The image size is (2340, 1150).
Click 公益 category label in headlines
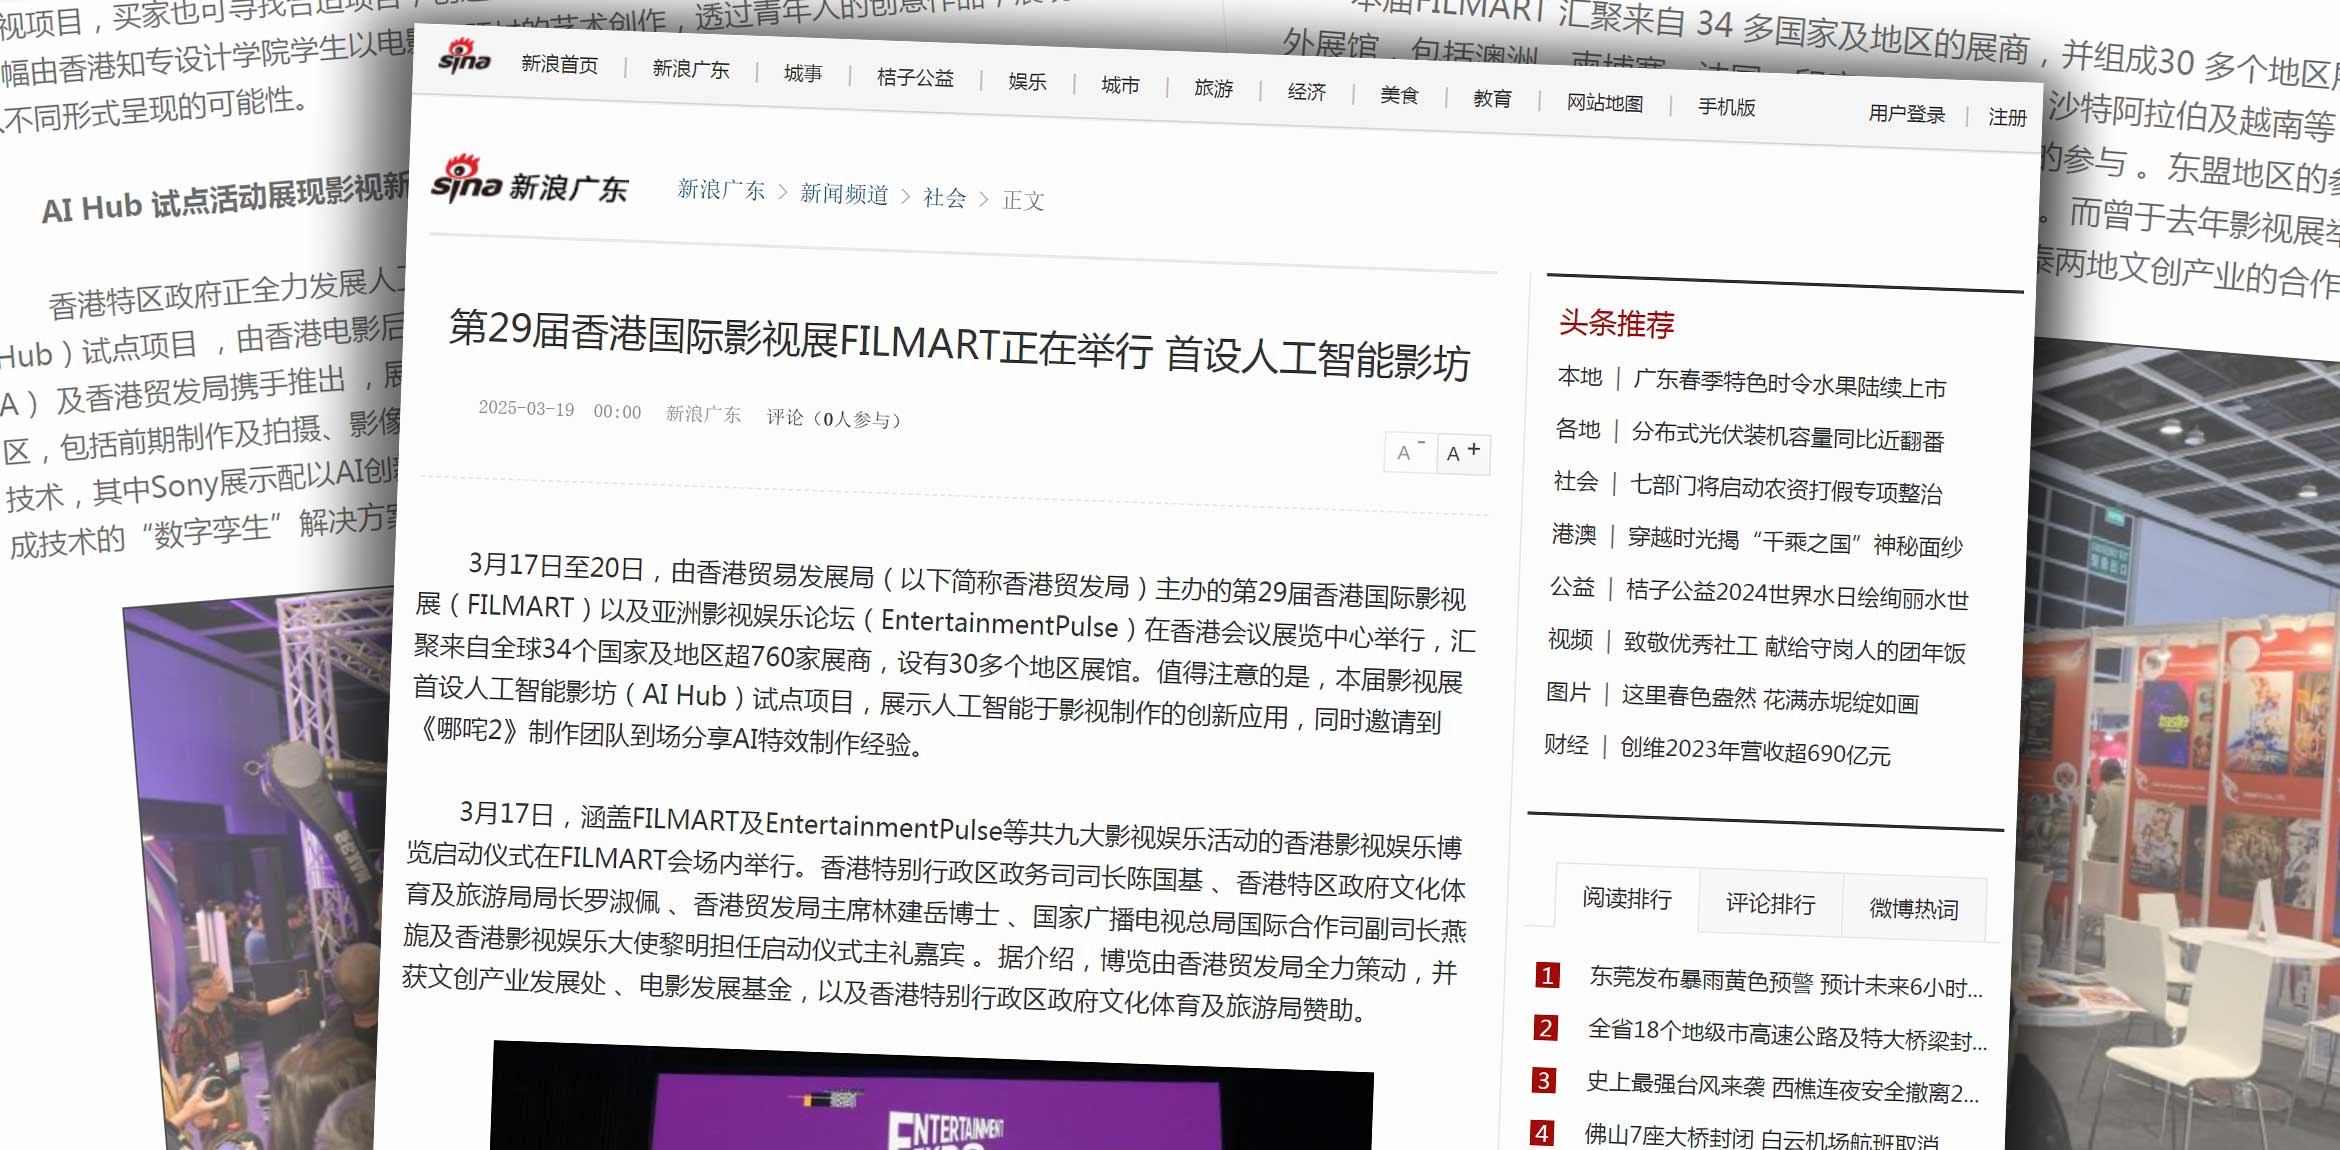point(1572,586)
